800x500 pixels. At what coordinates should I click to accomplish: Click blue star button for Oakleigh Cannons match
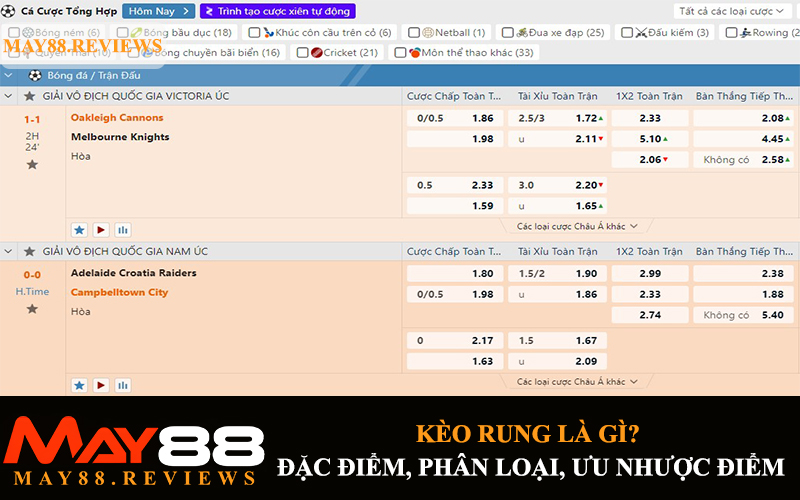coord(80,229)
